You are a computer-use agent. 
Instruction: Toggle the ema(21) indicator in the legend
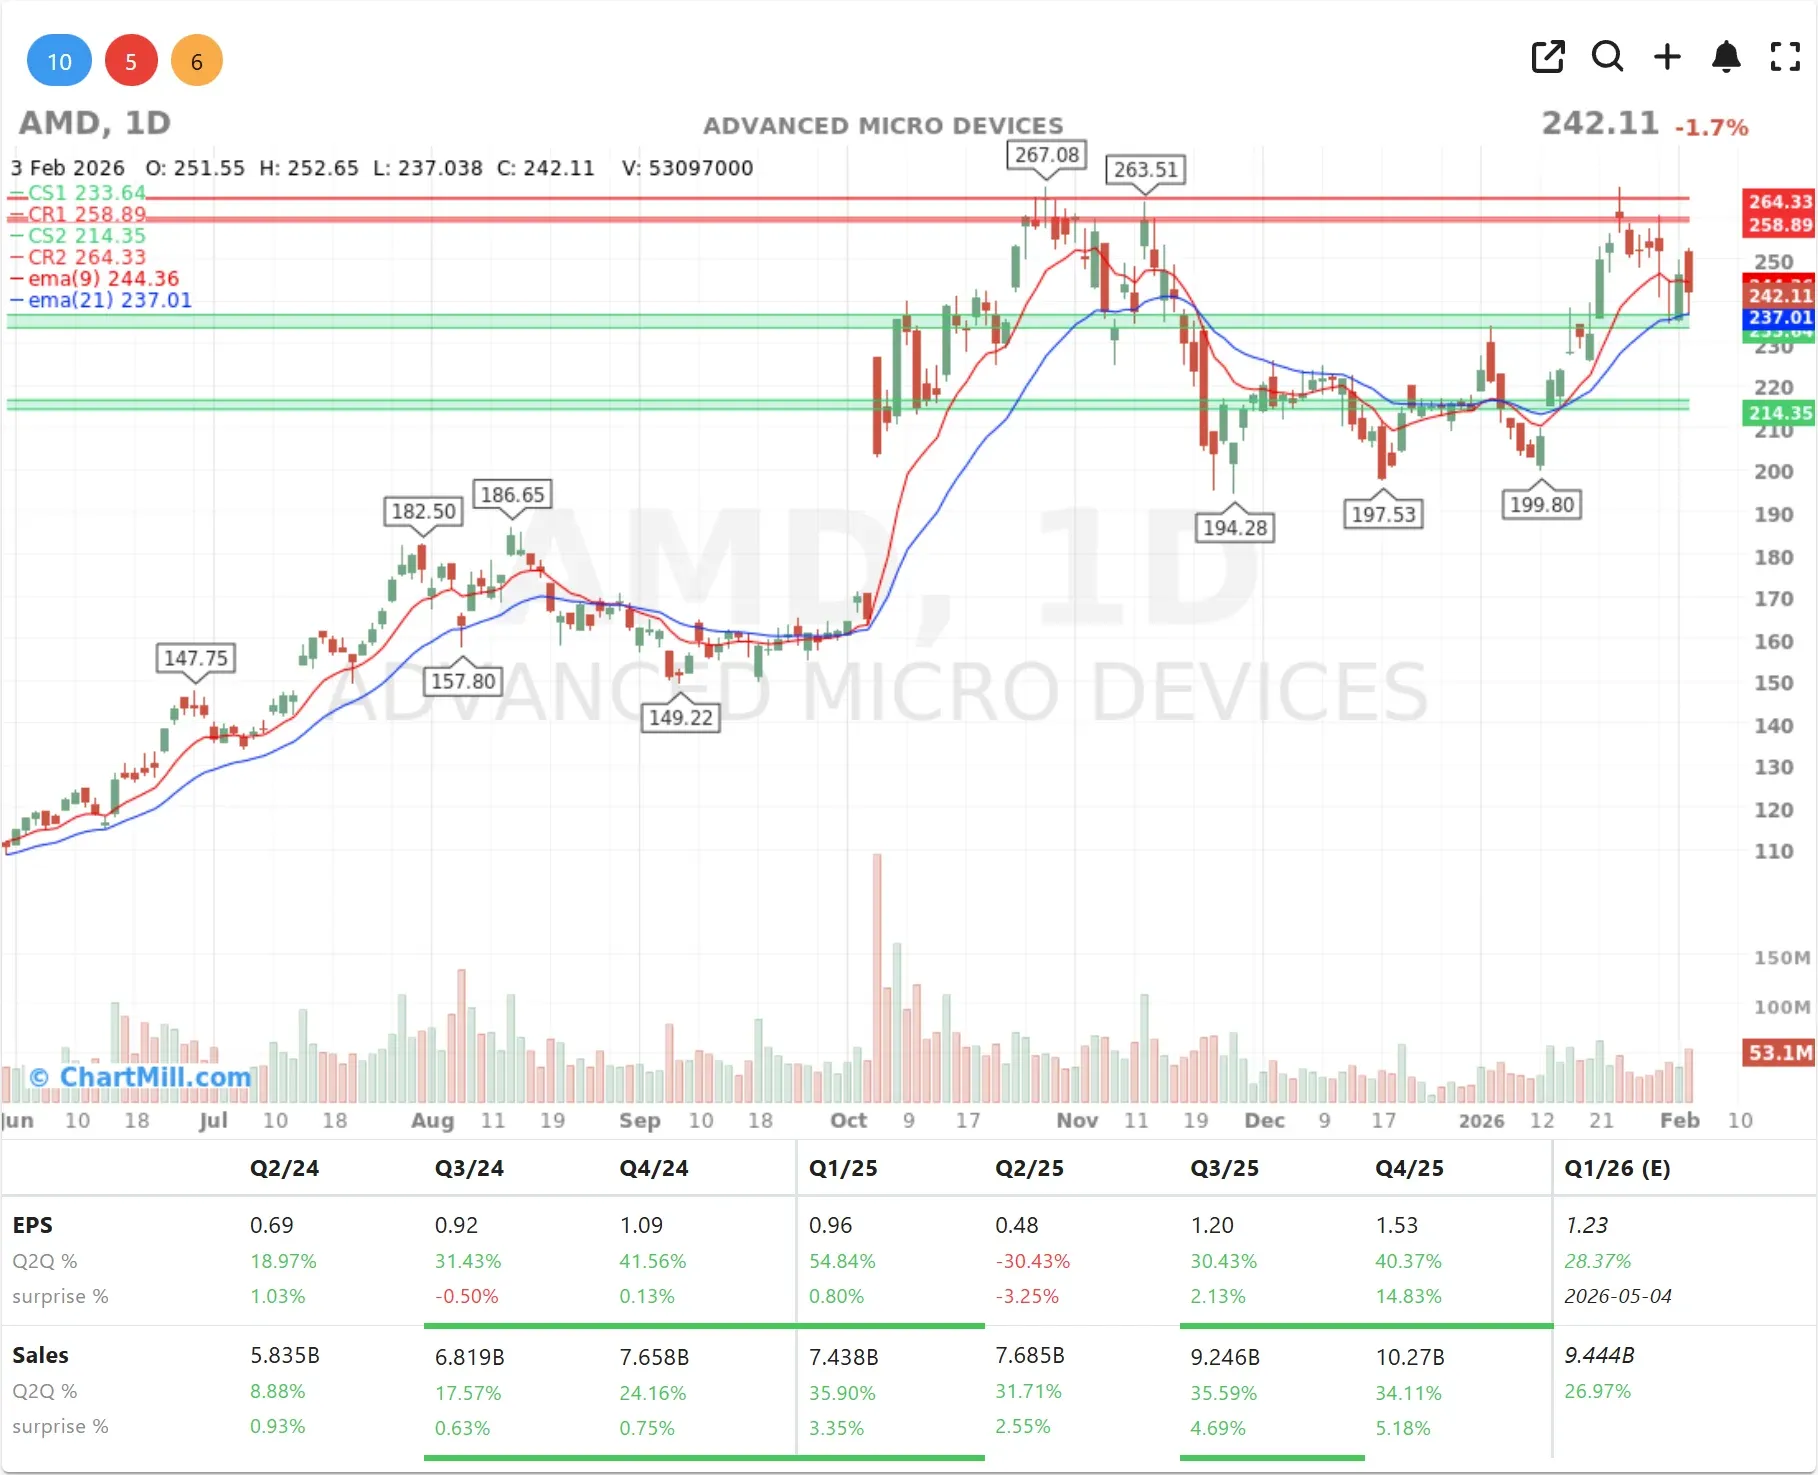click(101, 300)
